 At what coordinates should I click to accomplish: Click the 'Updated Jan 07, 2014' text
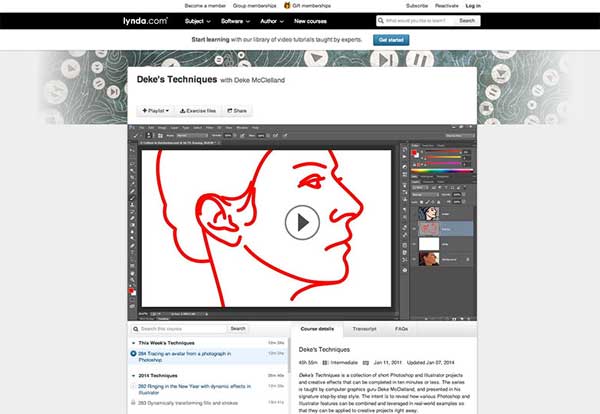(430, 362)
